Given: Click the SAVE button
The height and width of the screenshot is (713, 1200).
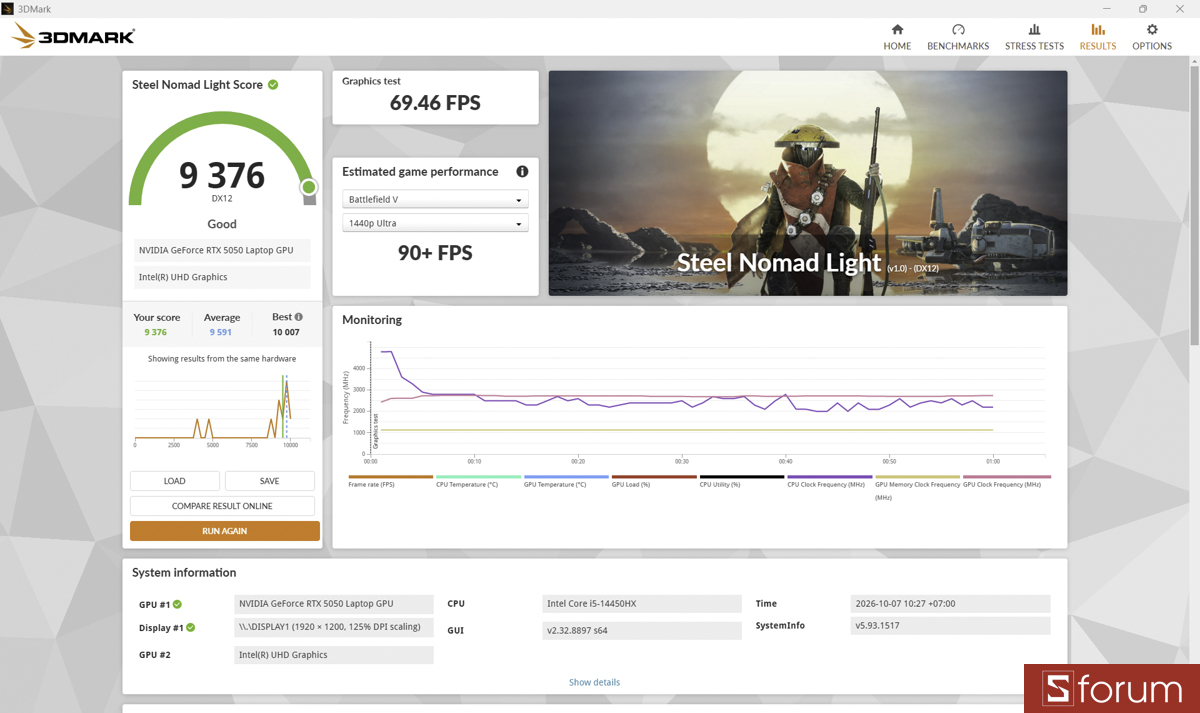Looking at the screenshot, I should click(x=269, y=481).
